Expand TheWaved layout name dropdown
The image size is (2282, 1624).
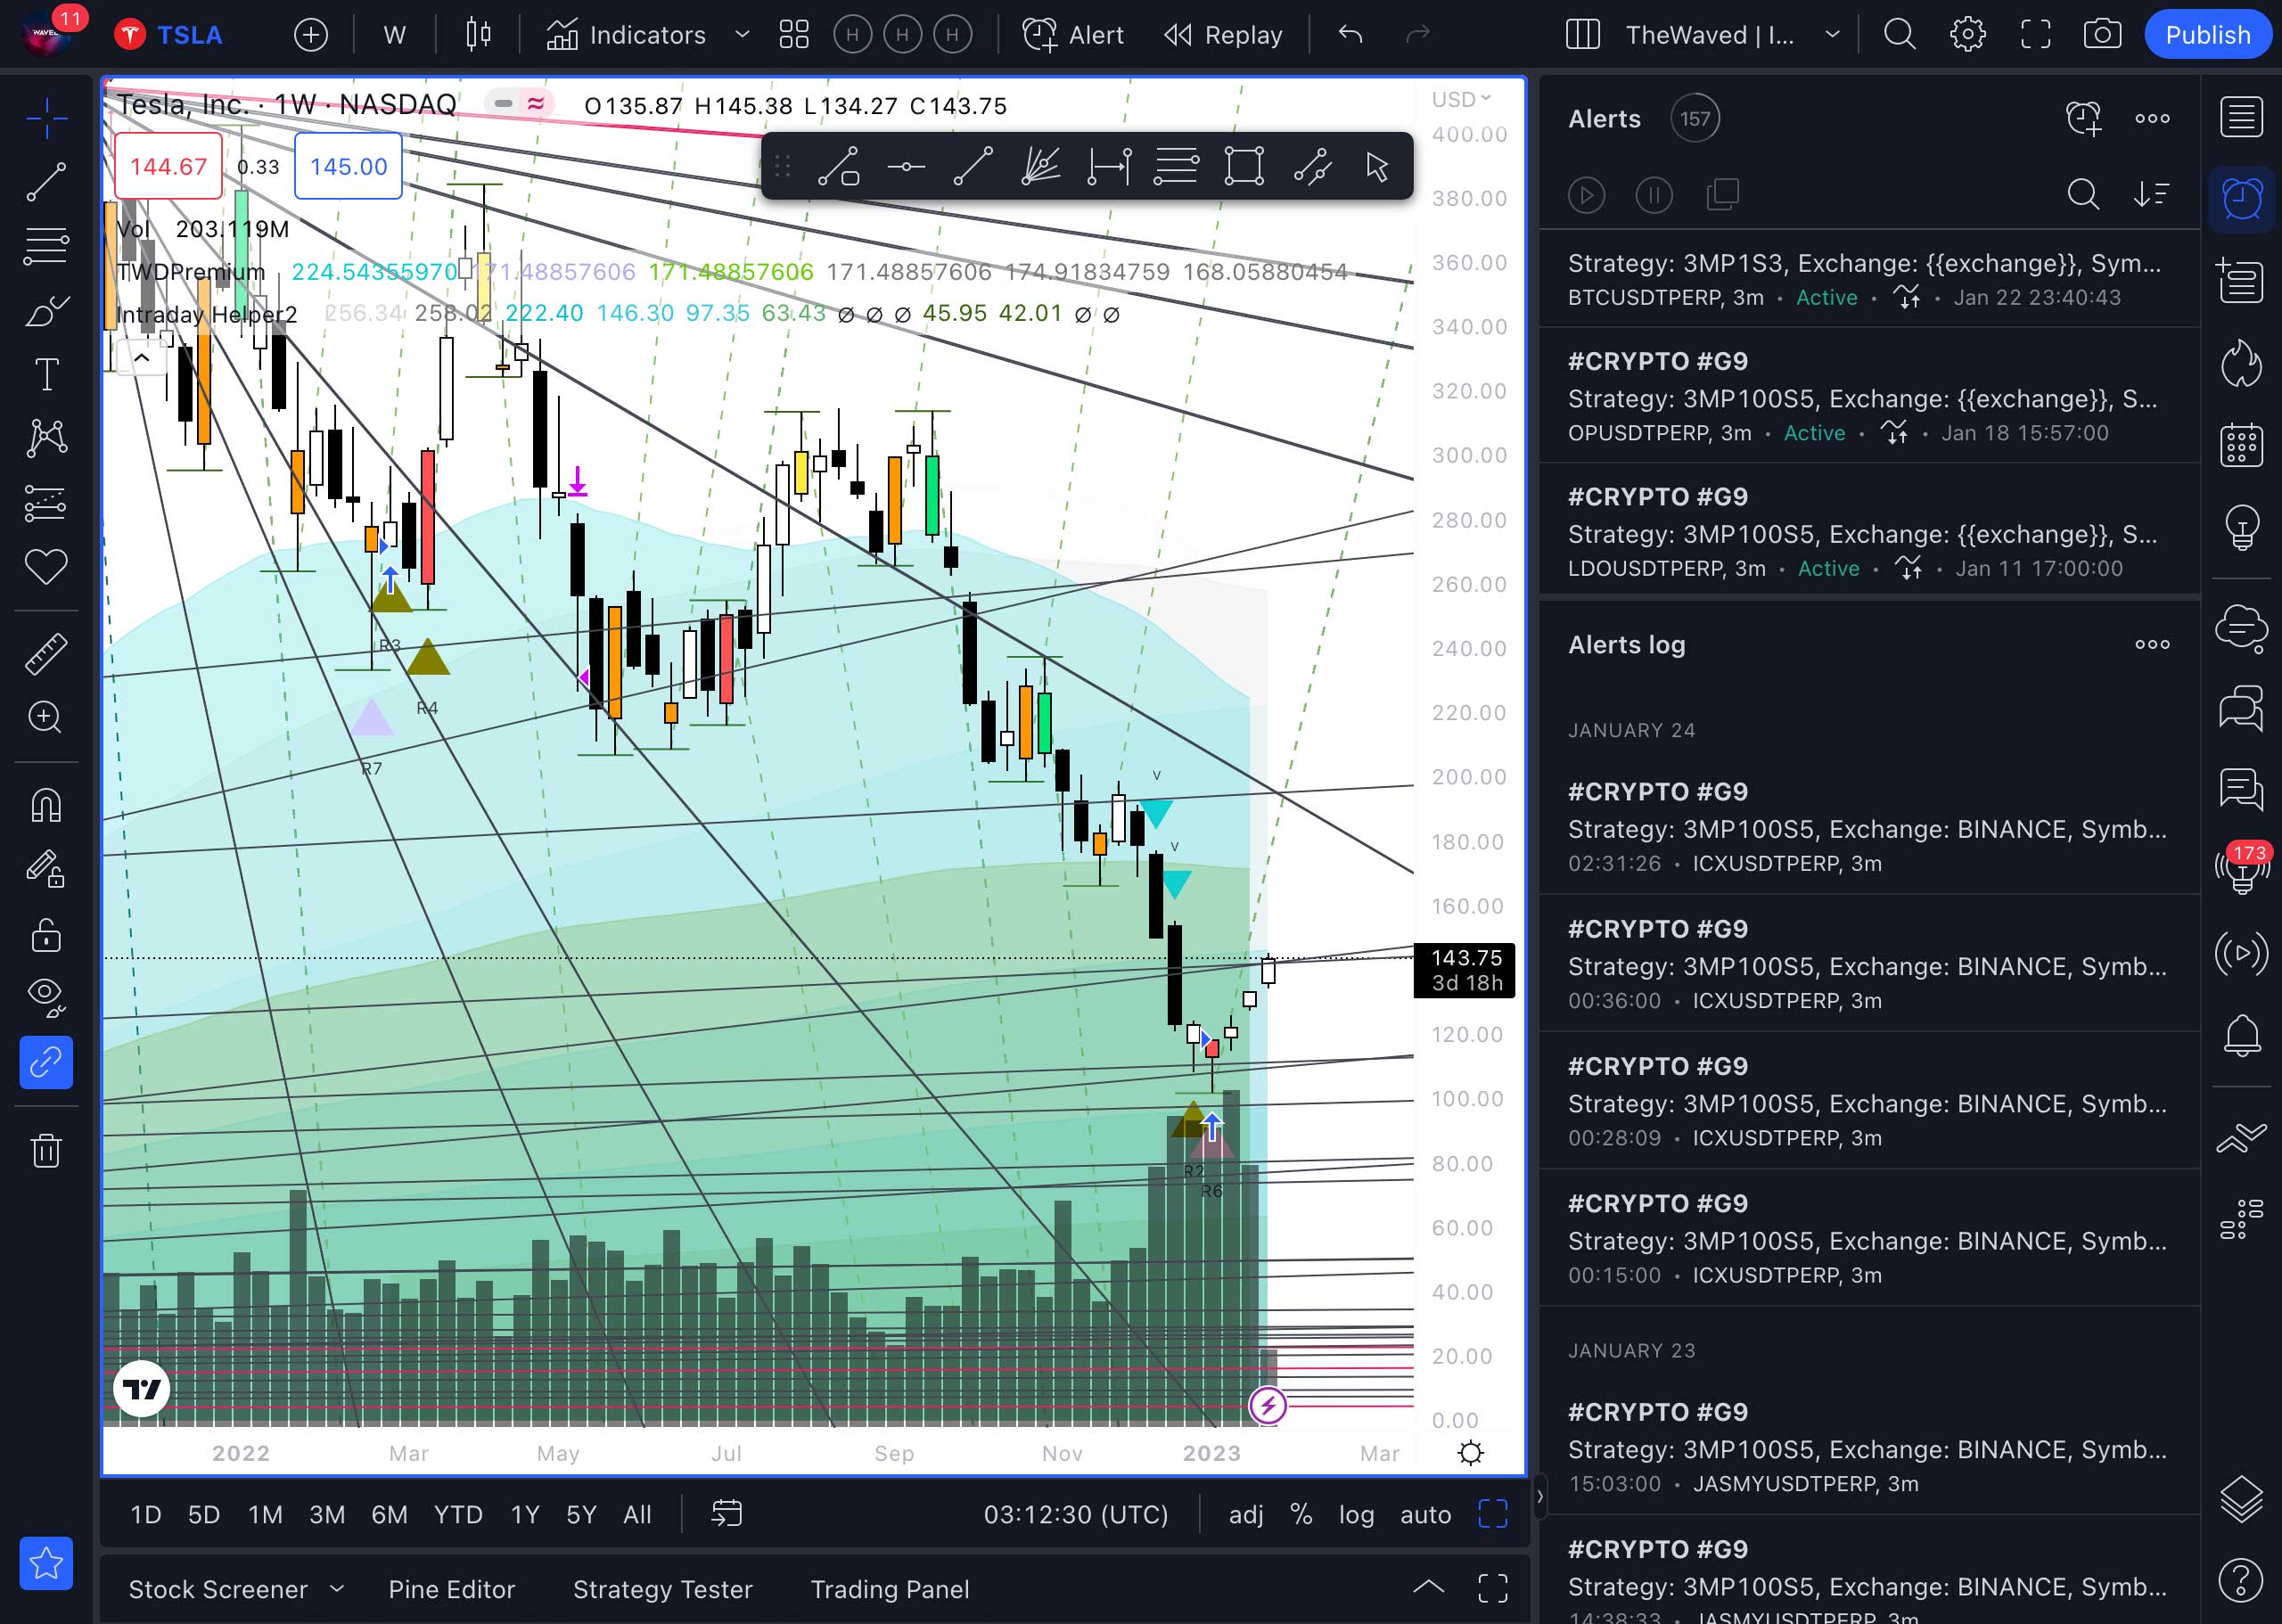tap(1832, 35)
